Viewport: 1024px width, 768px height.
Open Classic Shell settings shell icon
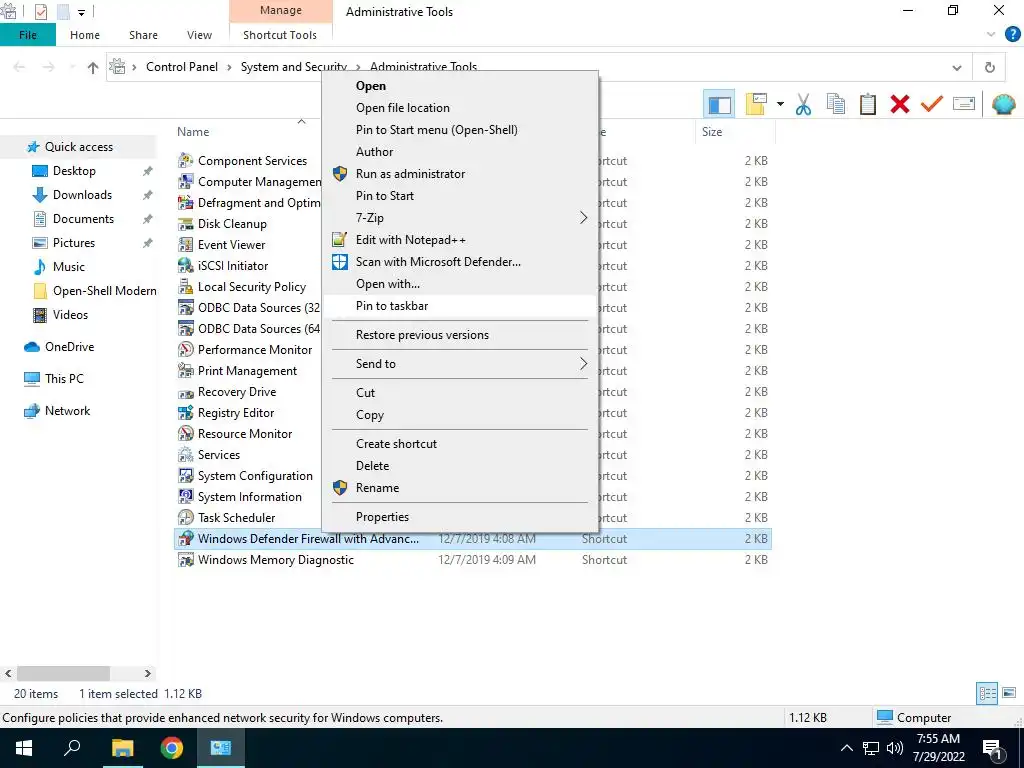1003,104
